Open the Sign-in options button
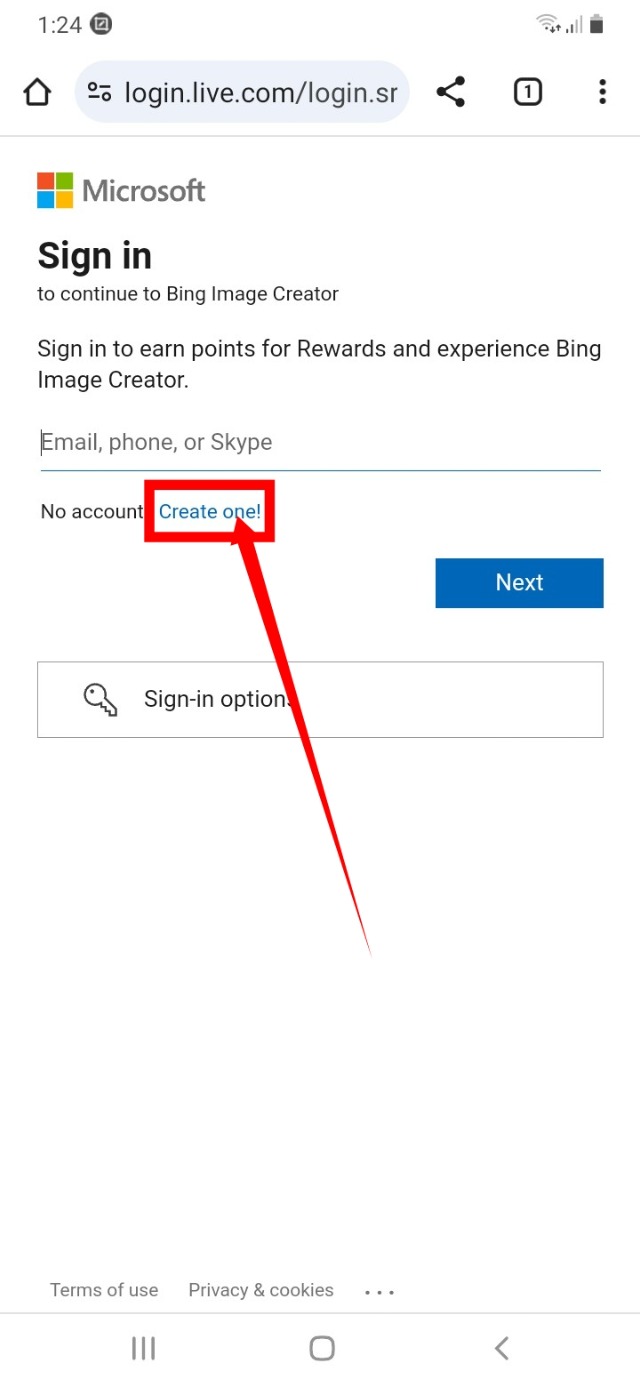The height and width of the screenshot is (1387, 640). click(320, 700)
